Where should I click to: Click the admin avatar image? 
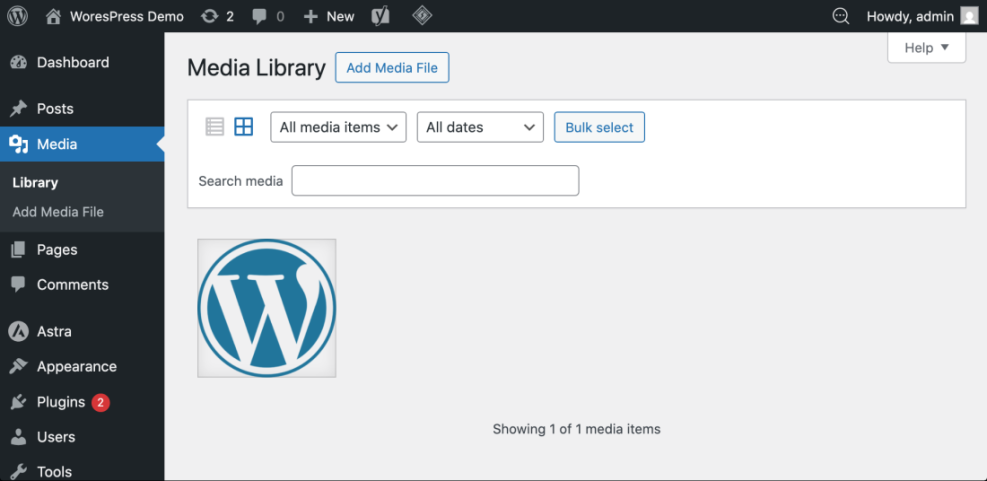(969, 16)
